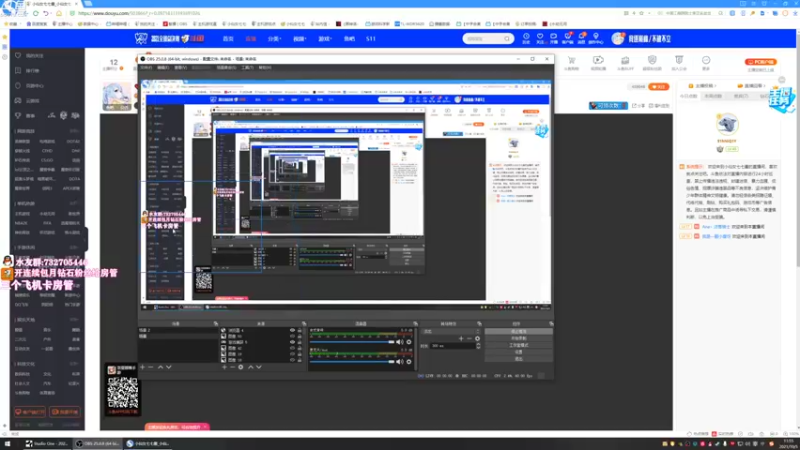Remove scene transition with minus icon
The image size is (800, 450).
(469, 338)
